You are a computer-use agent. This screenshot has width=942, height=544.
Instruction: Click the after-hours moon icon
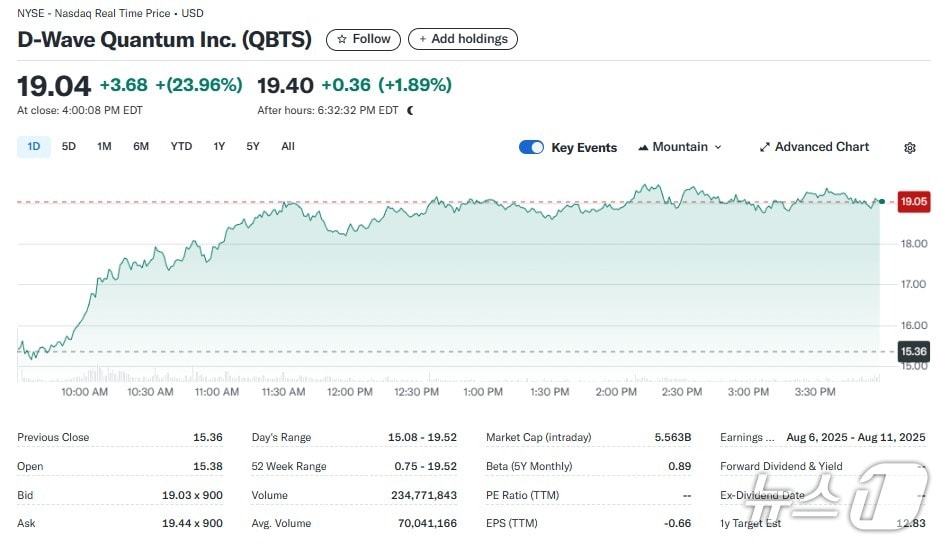tap(410, 111)
